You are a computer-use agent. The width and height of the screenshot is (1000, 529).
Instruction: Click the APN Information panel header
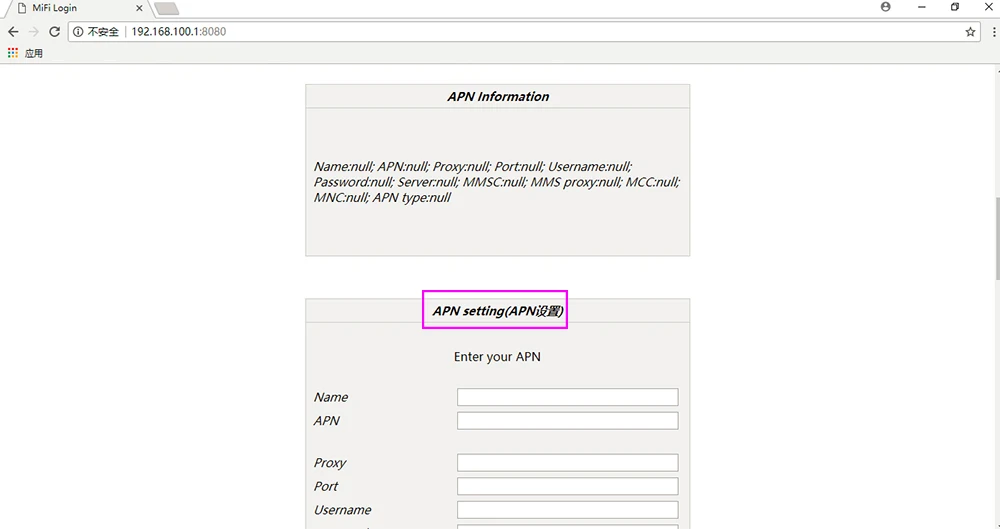click(x=497, y=96)
